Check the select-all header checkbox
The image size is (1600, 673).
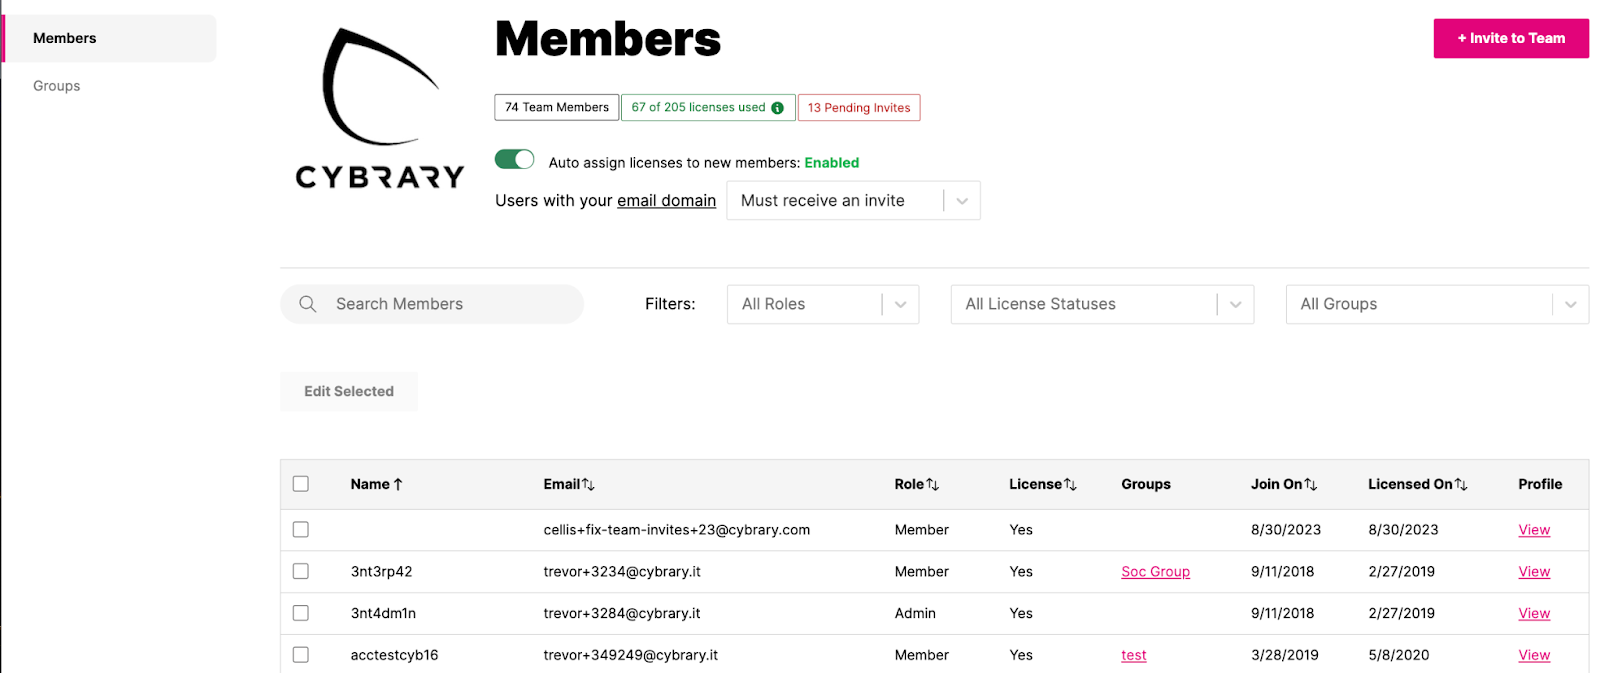click(x=301, y=484)
